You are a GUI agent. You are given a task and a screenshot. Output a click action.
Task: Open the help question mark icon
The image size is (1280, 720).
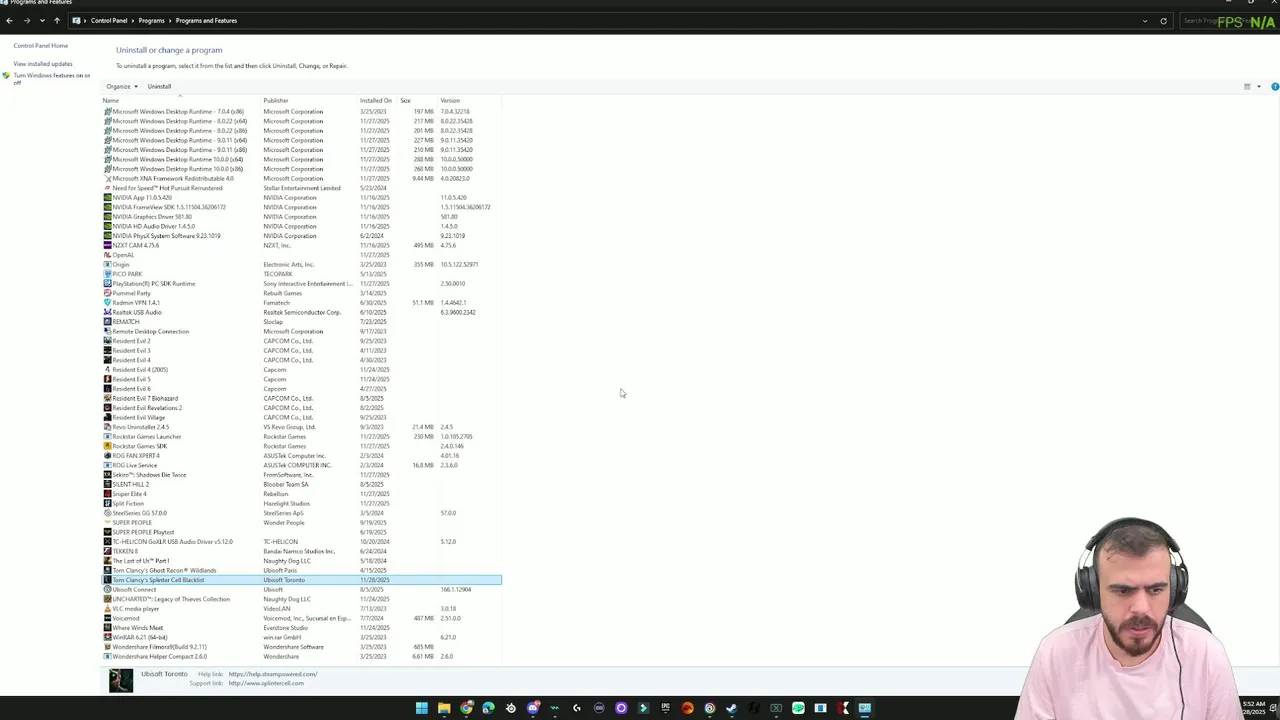coord(1274,87)
